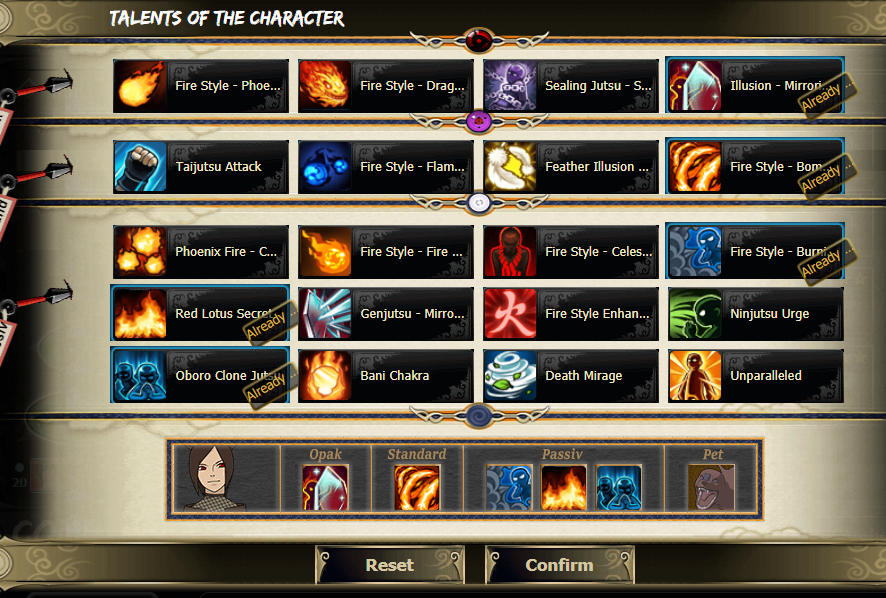Click the character portrait in the summary bar
This screenshot has width=886, height=598.
226,478
